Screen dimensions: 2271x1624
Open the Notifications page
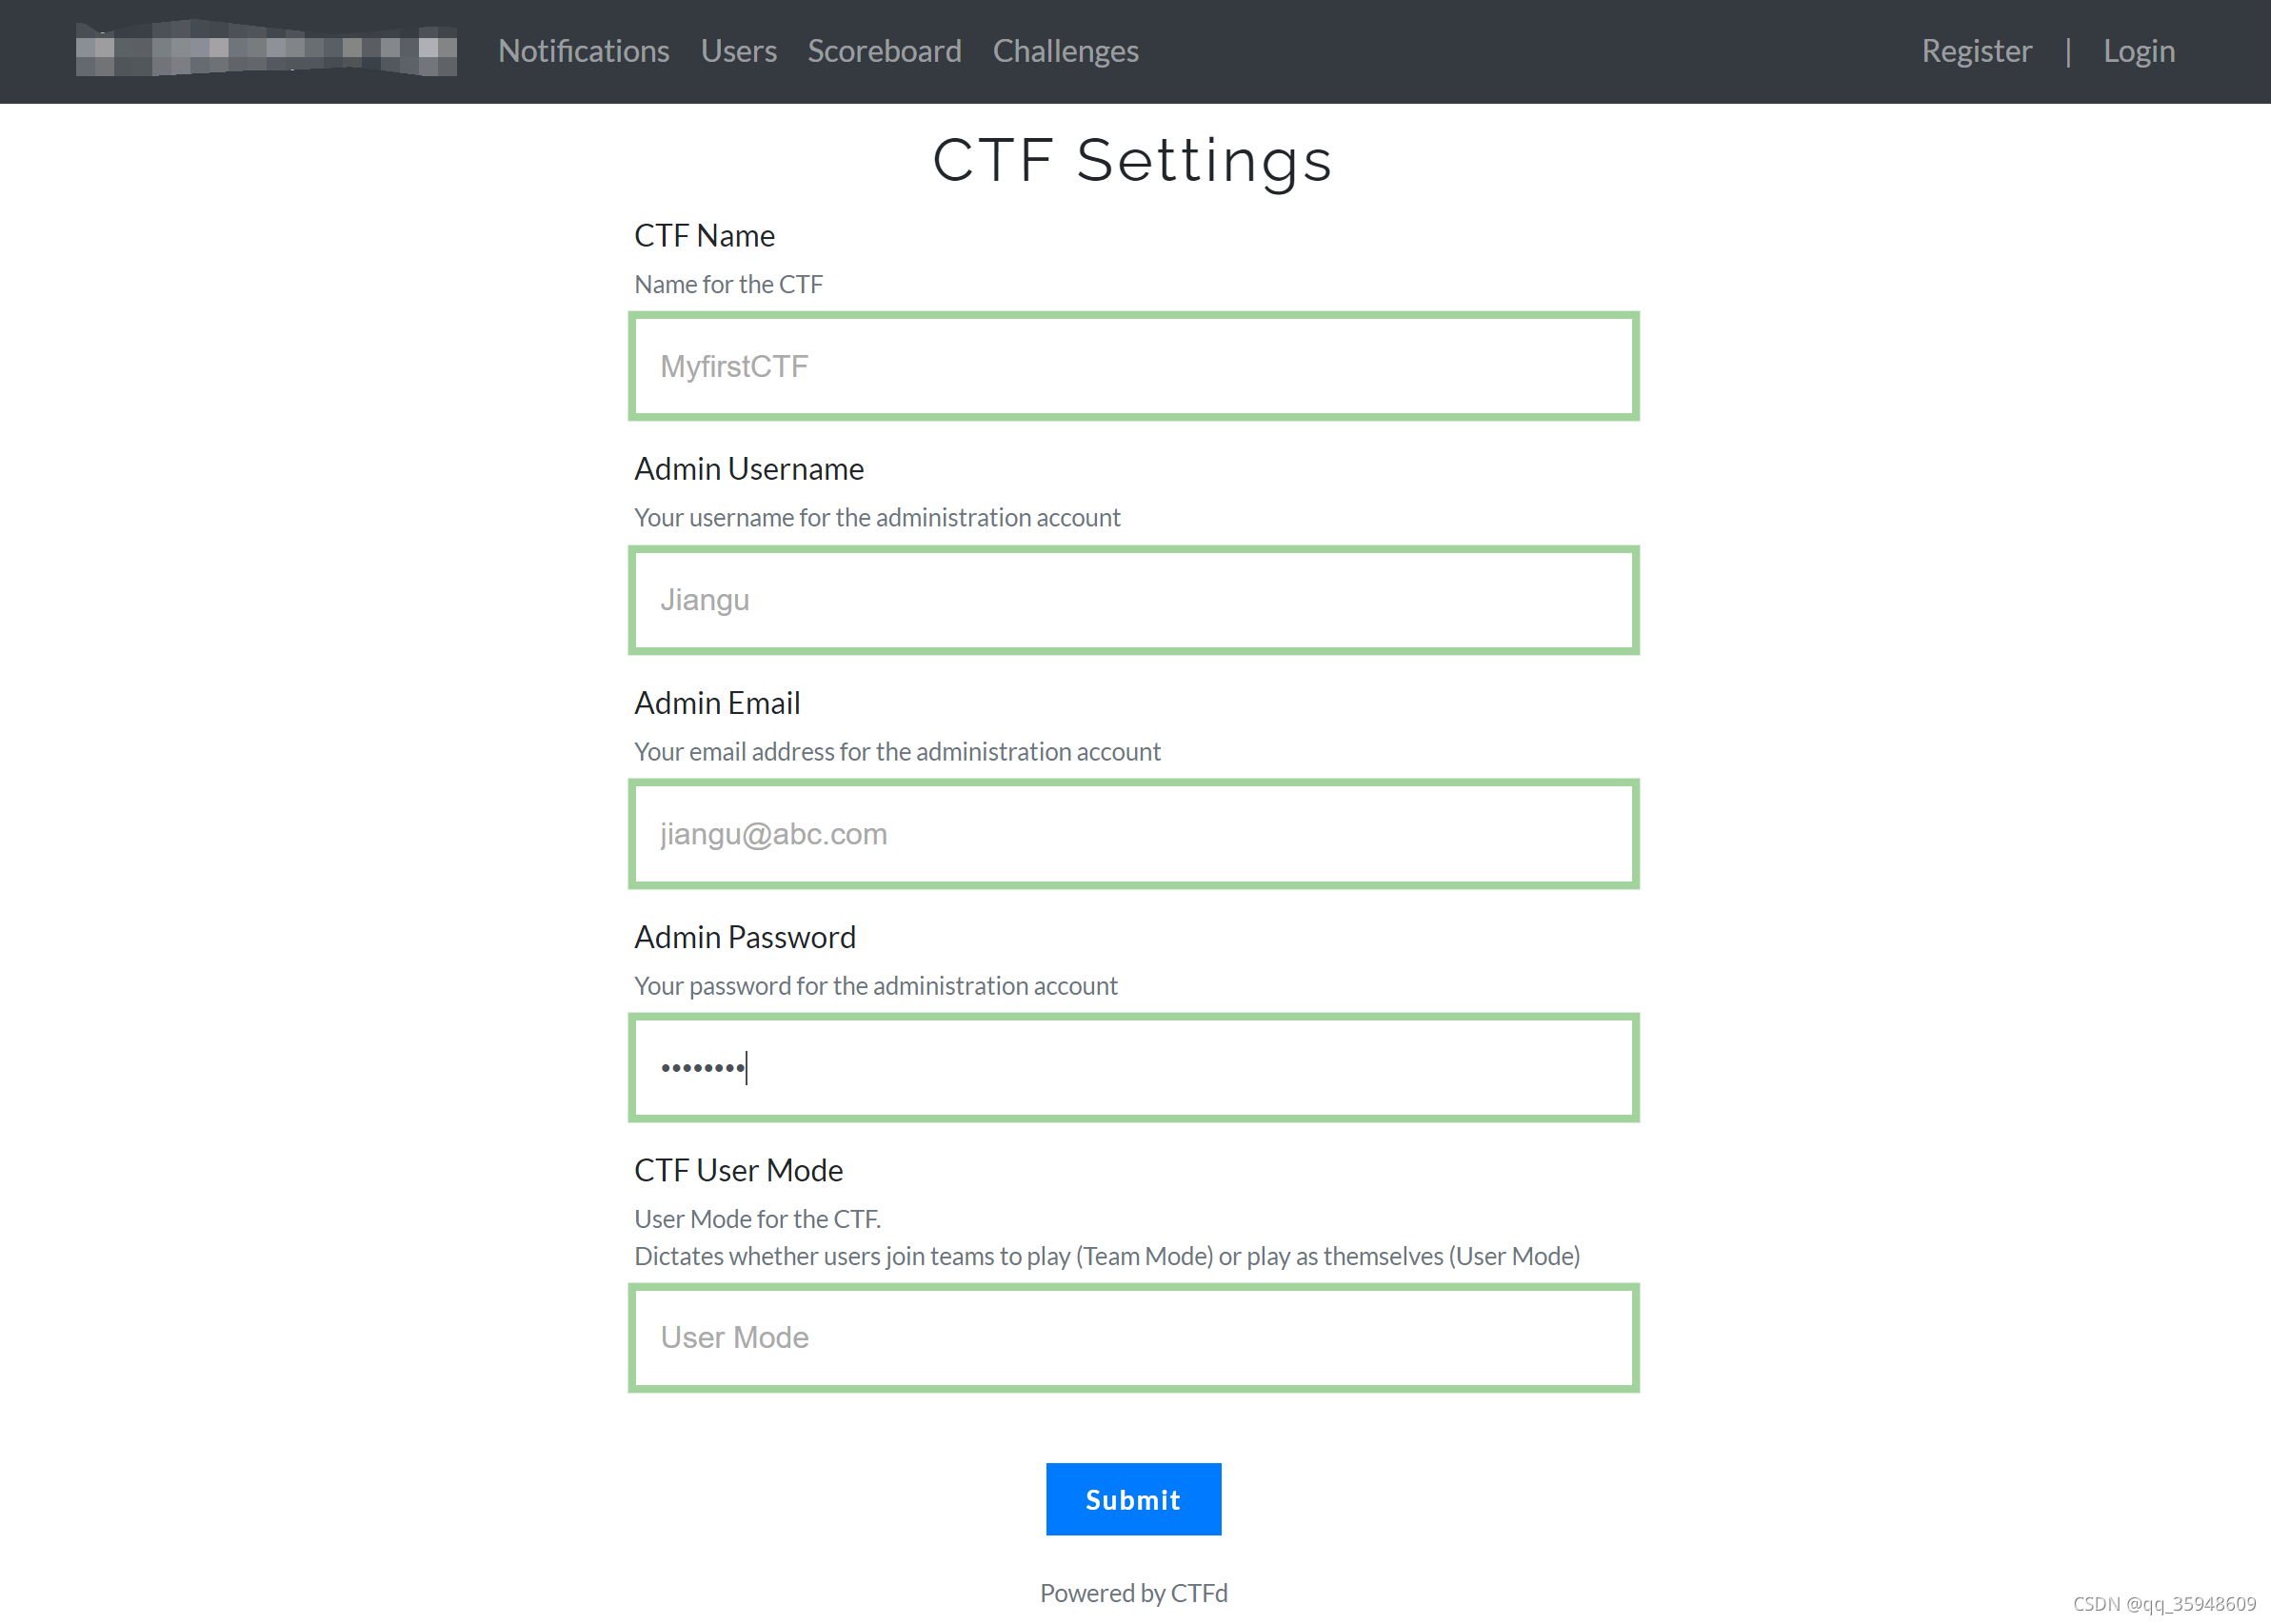click(x=583, y=51)
